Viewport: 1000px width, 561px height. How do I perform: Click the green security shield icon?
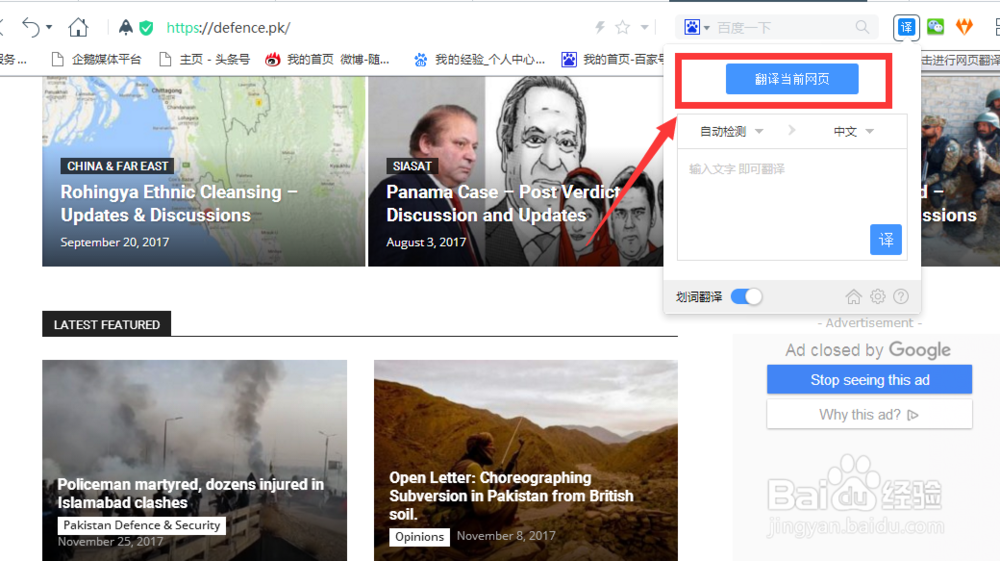(146, 27)
